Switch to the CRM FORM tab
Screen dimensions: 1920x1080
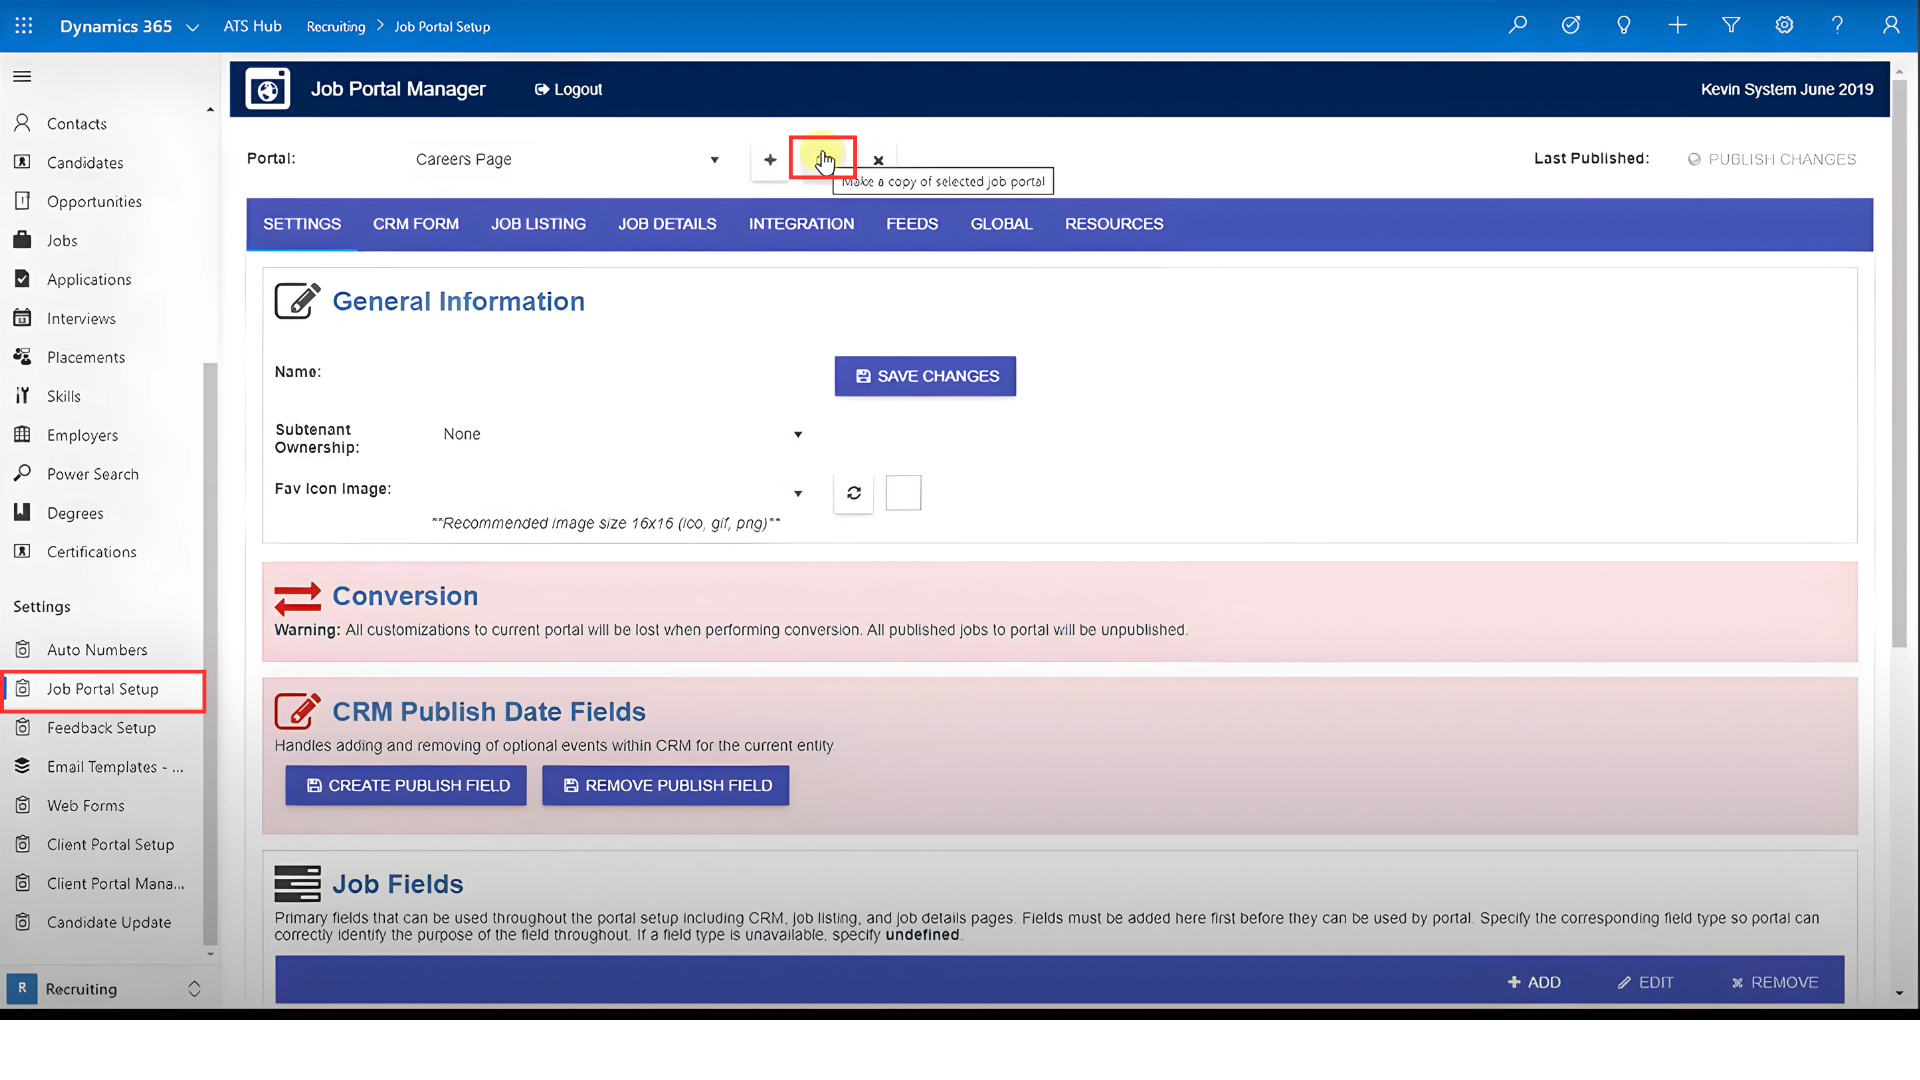click(416, 224)
